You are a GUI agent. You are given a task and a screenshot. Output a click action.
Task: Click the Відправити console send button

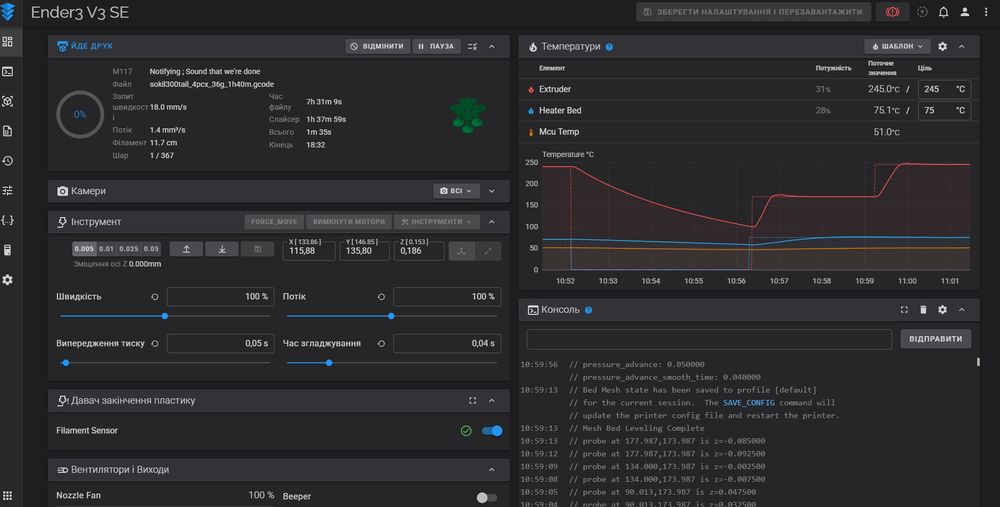935,339
